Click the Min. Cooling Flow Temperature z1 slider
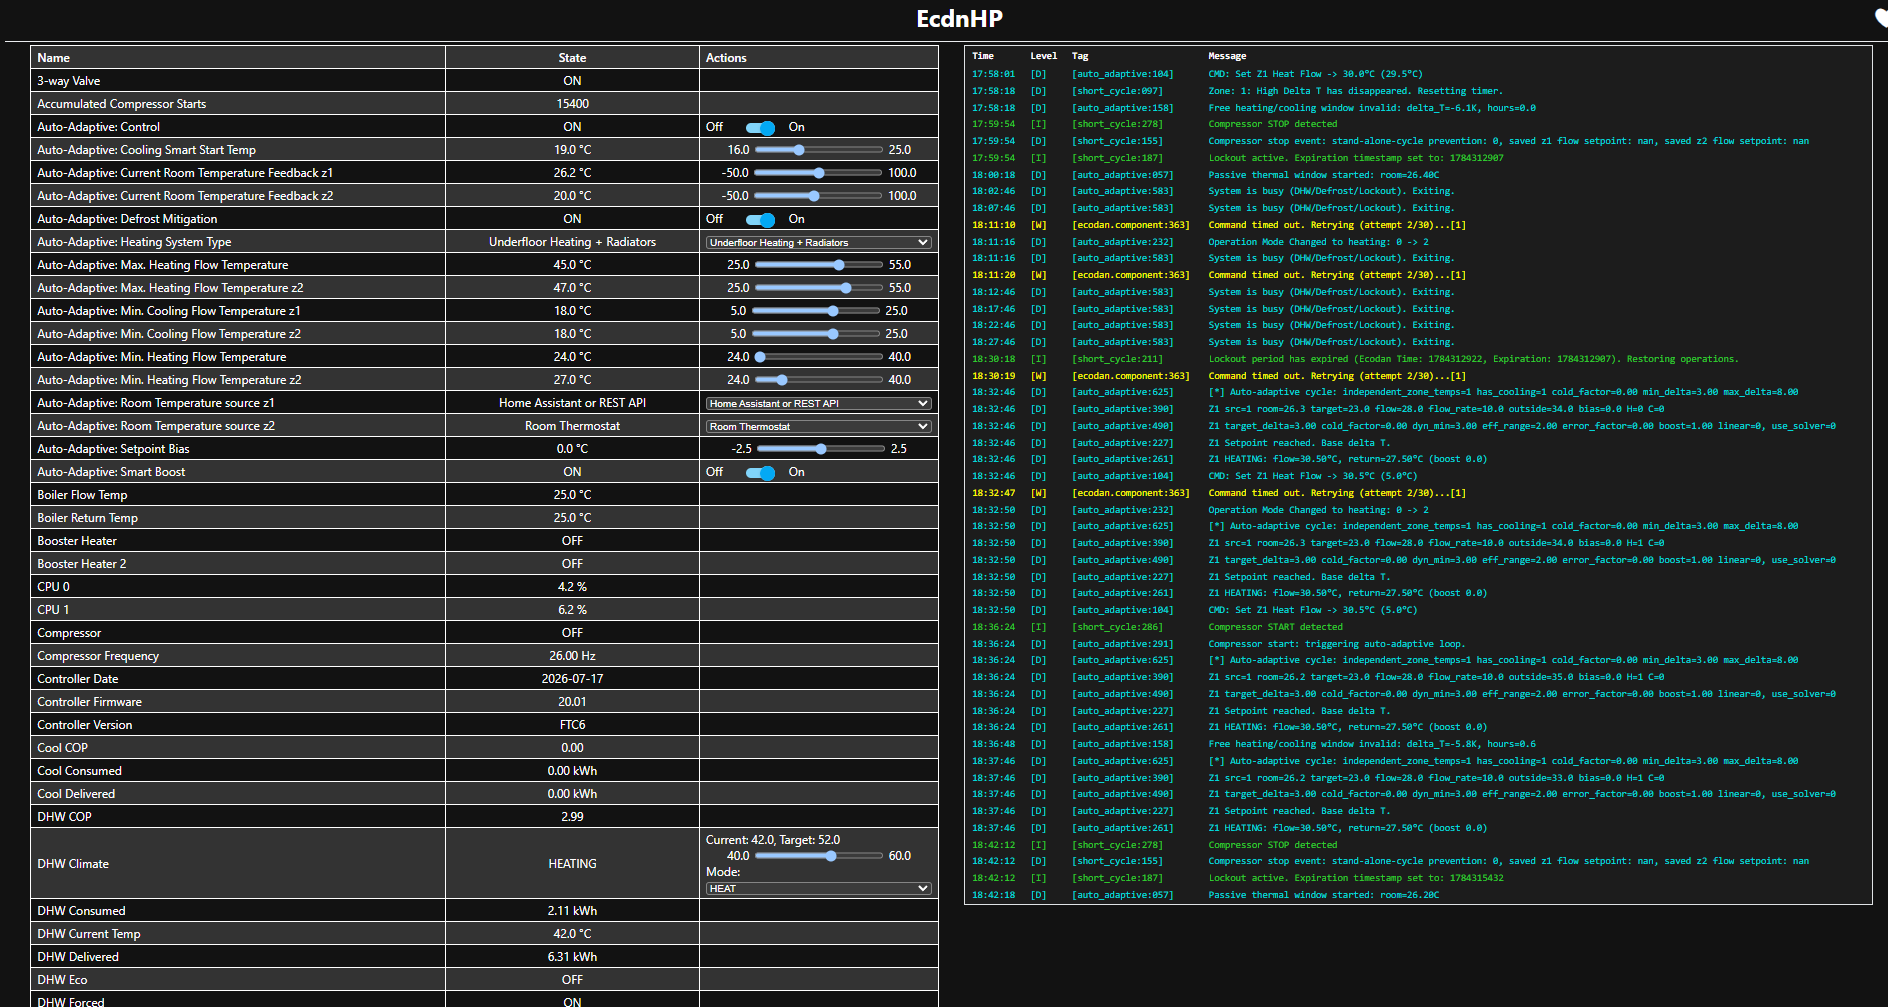Image resolution: width=1888 pixels, height=1007 pixels. pos(816,311)
